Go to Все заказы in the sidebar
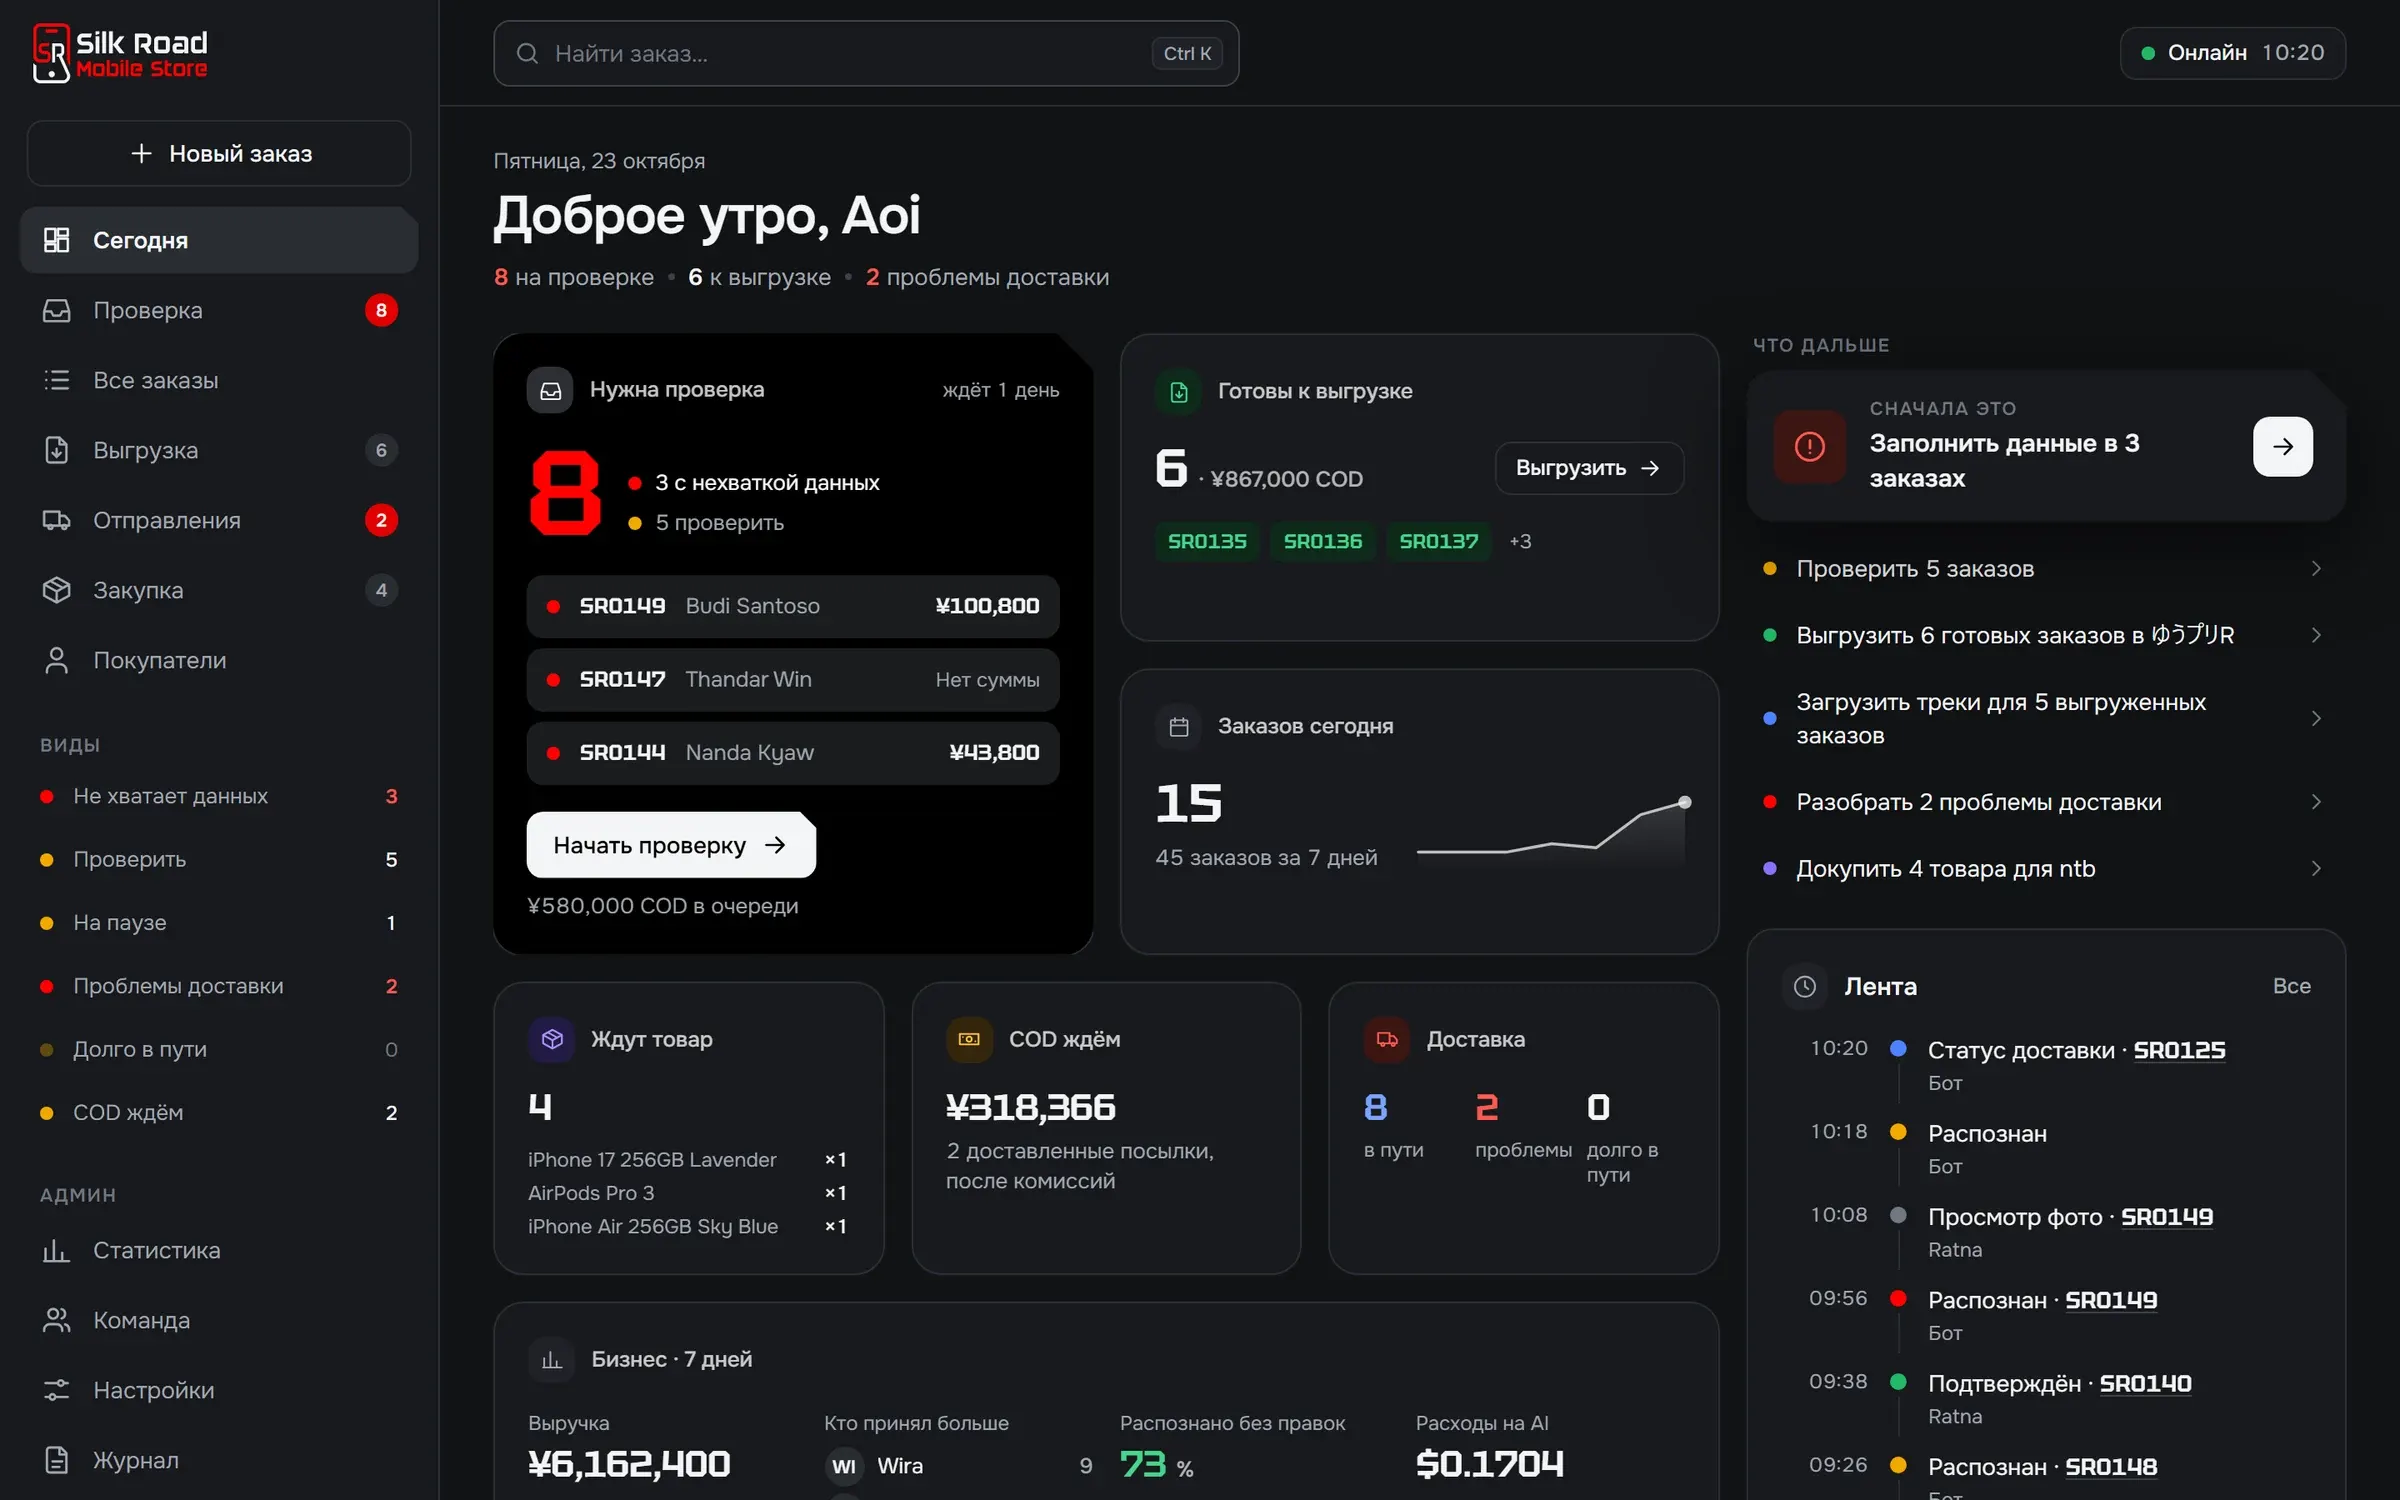 219,380
